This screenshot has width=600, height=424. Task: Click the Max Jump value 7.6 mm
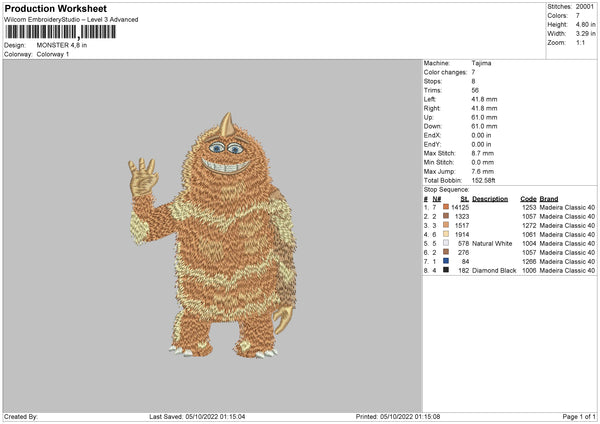[483, 171]
